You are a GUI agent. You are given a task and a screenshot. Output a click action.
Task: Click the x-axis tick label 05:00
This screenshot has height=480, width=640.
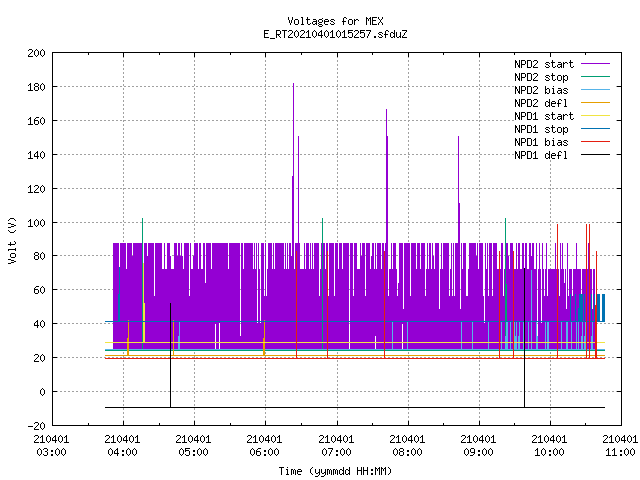193,452
